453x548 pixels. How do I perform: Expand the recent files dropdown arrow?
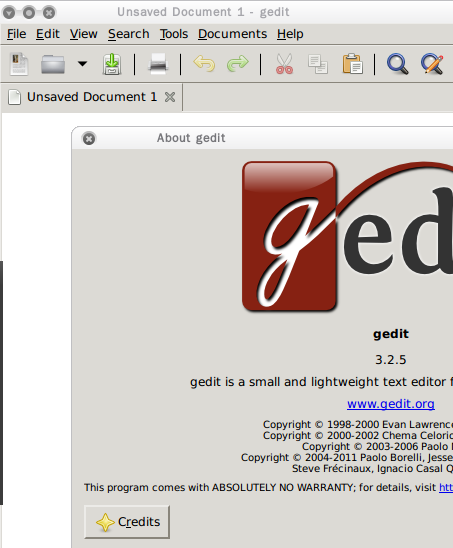click(82, 64)
